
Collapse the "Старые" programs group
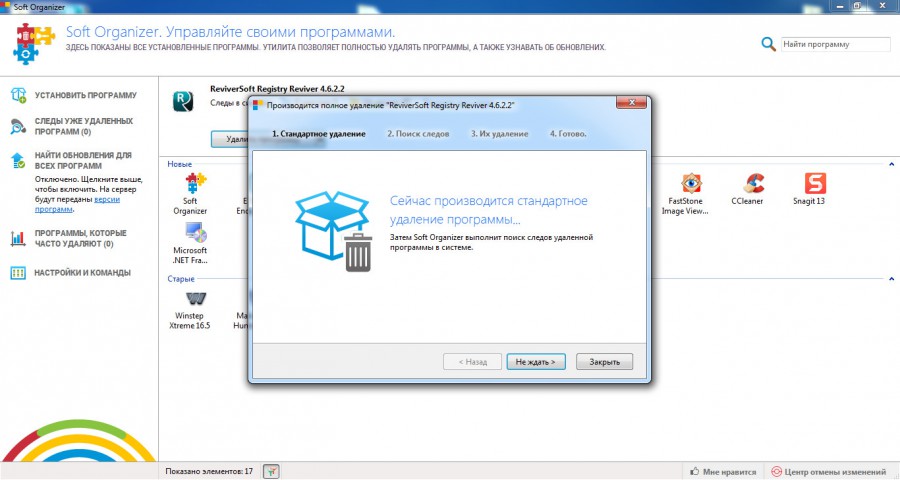891,280
